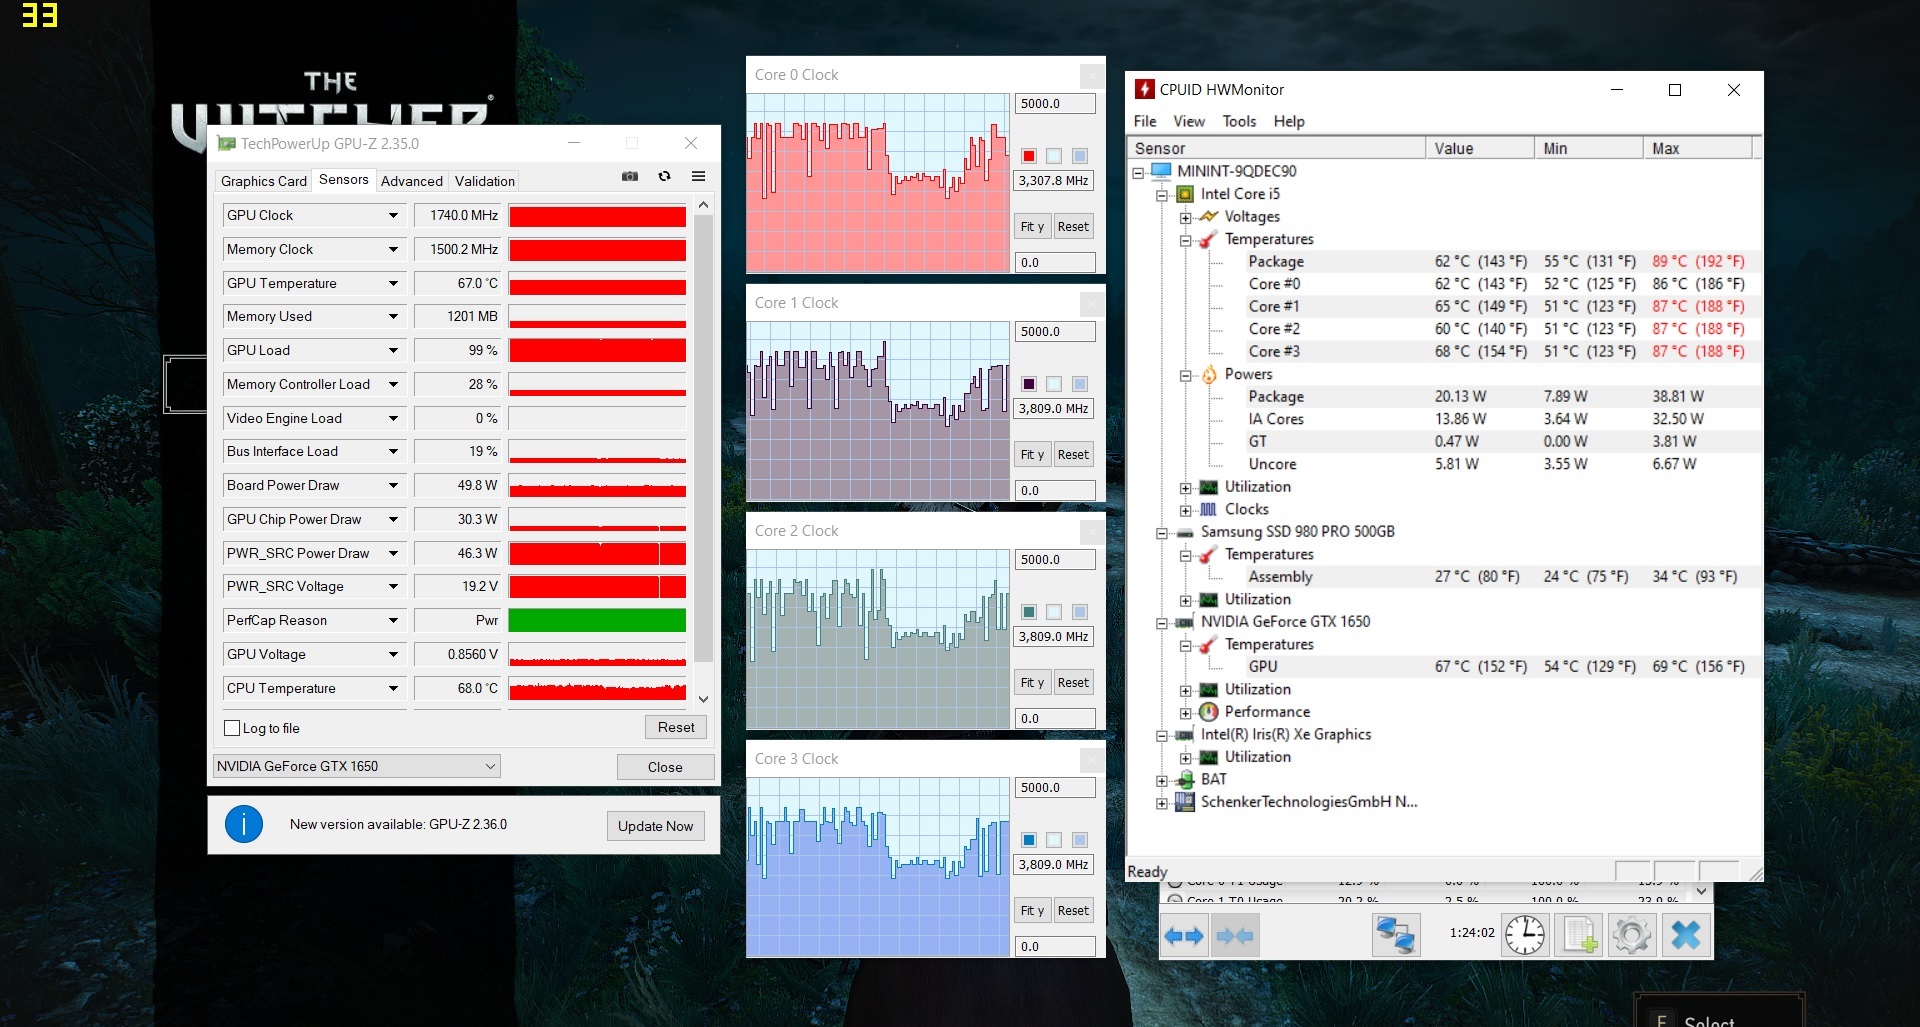This screenshot has width=1920, height=1027.
Task: Enable the Log to file checkbox
Action: click(x=232, y=728)
